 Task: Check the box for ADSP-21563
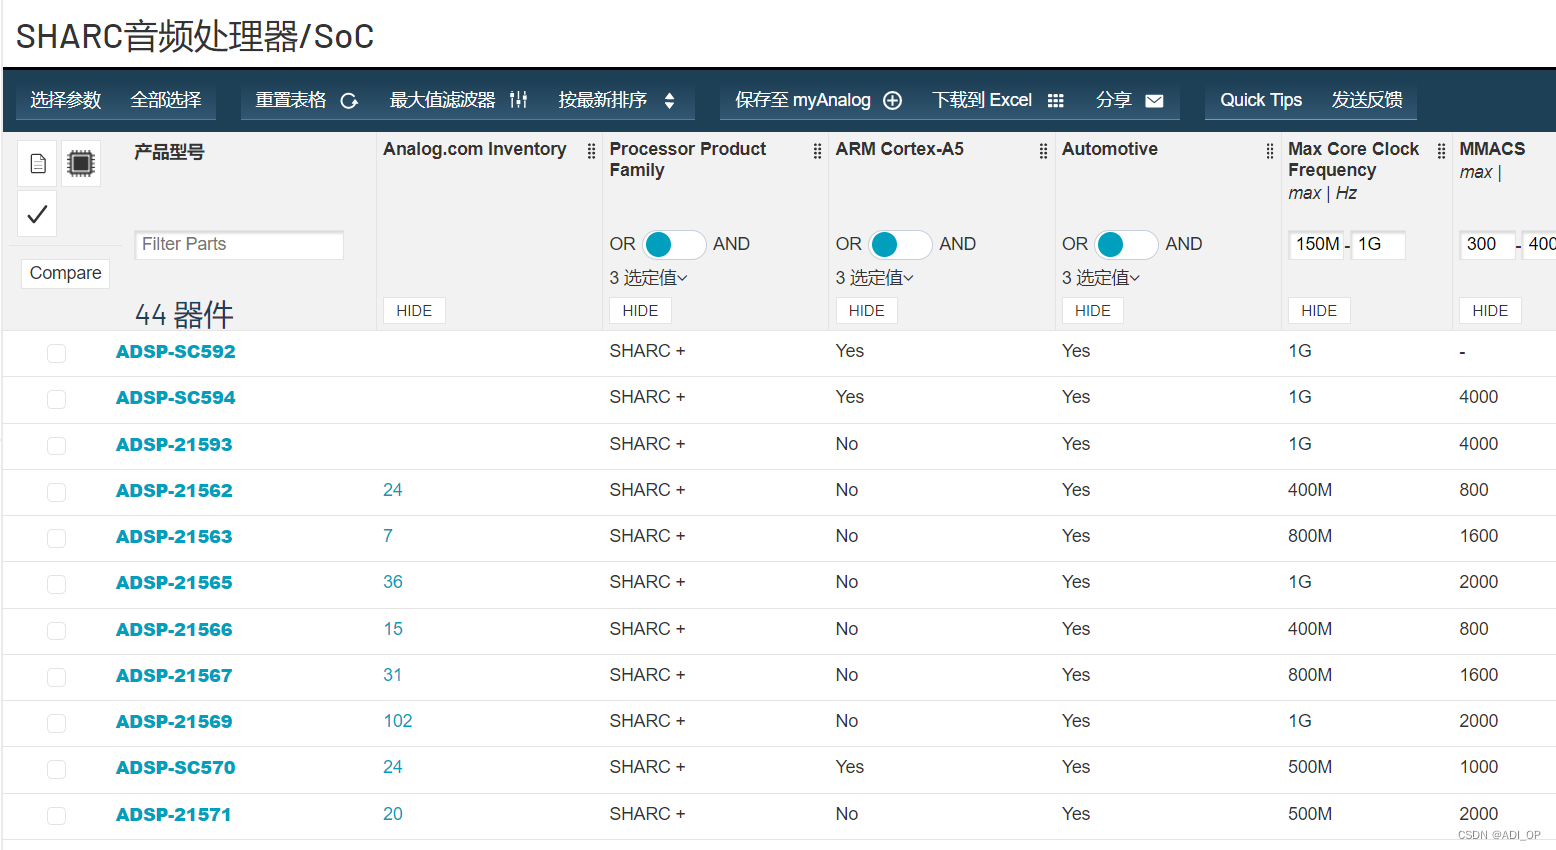click(x=57, y=538)
